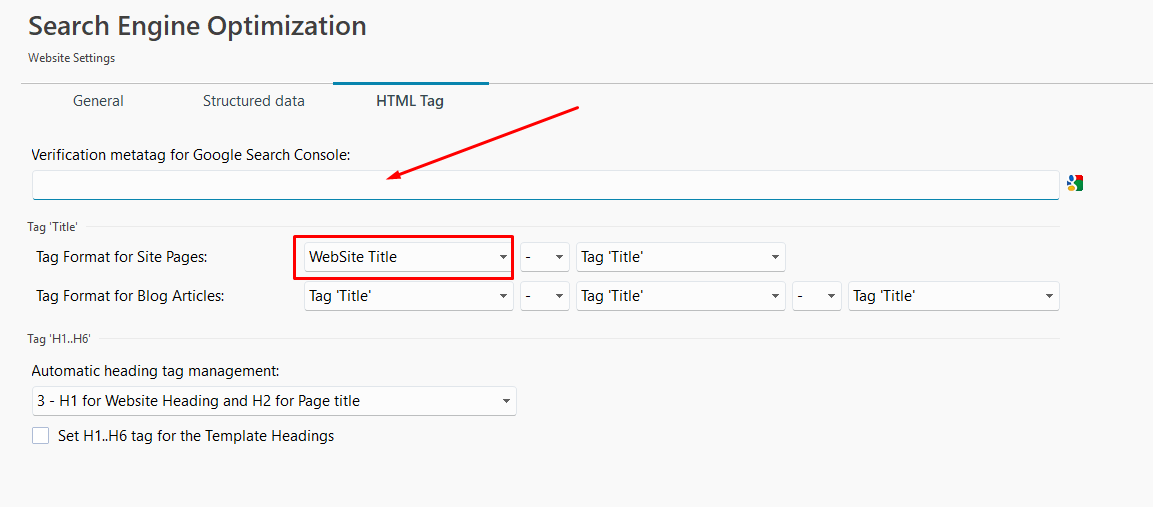The image size is (1153, 507).
Task: Click the Google icon beside the verification field
Action: pos(1075,183)
